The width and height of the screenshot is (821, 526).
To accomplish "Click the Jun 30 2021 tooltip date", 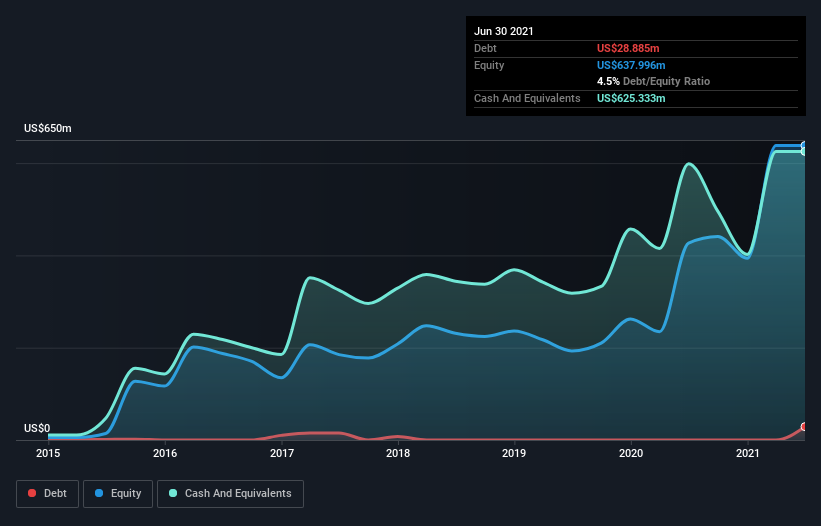I will (504, 31).
